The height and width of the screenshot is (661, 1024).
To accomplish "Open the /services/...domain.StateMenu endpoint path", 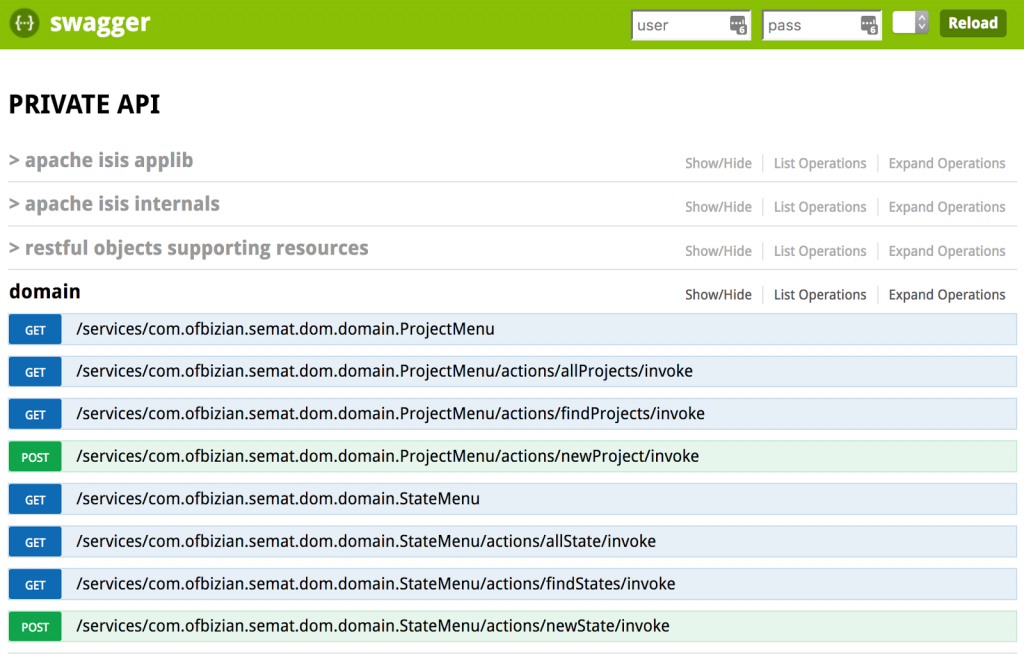I will [x=278, y=498].
